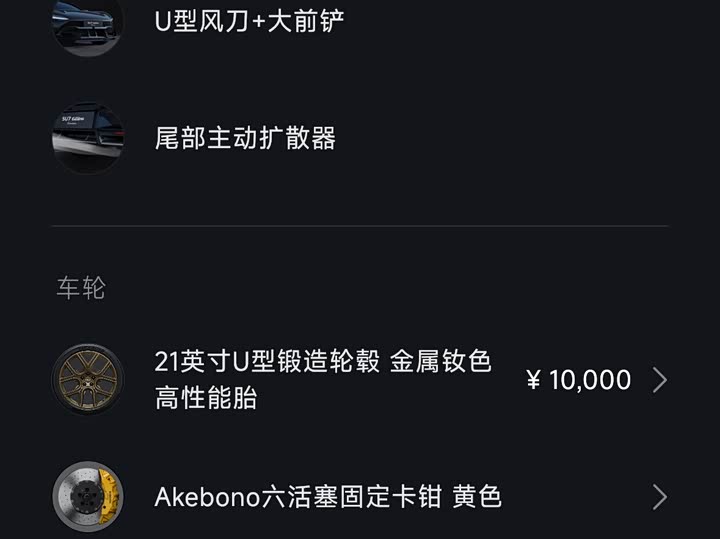Expand the Akebono caliper row chevron
The width and height of the screenshot is (720, 539).
(x=659, y=497)
